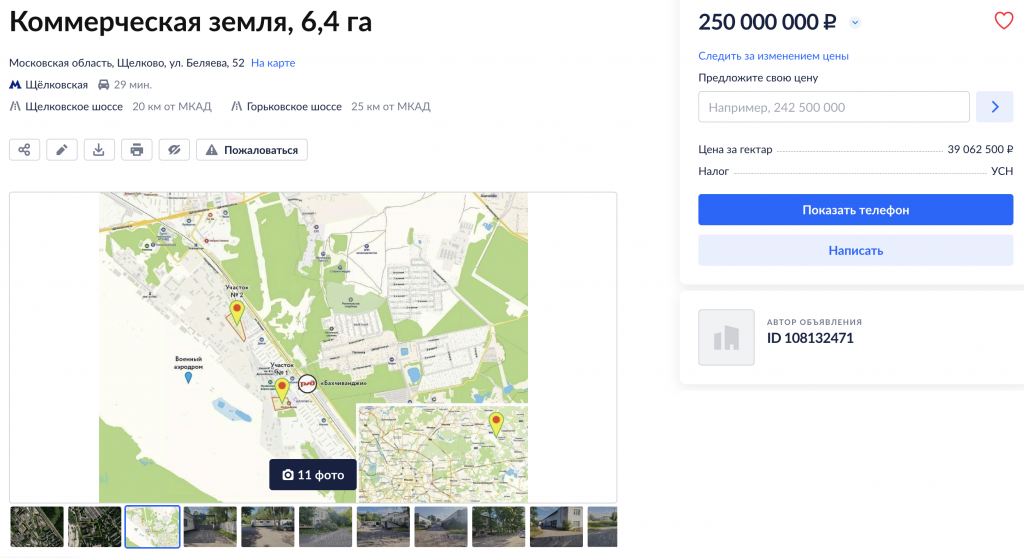Click the Показать телефон button
This screenshot has height=558, width=1024.
point(855,210)
